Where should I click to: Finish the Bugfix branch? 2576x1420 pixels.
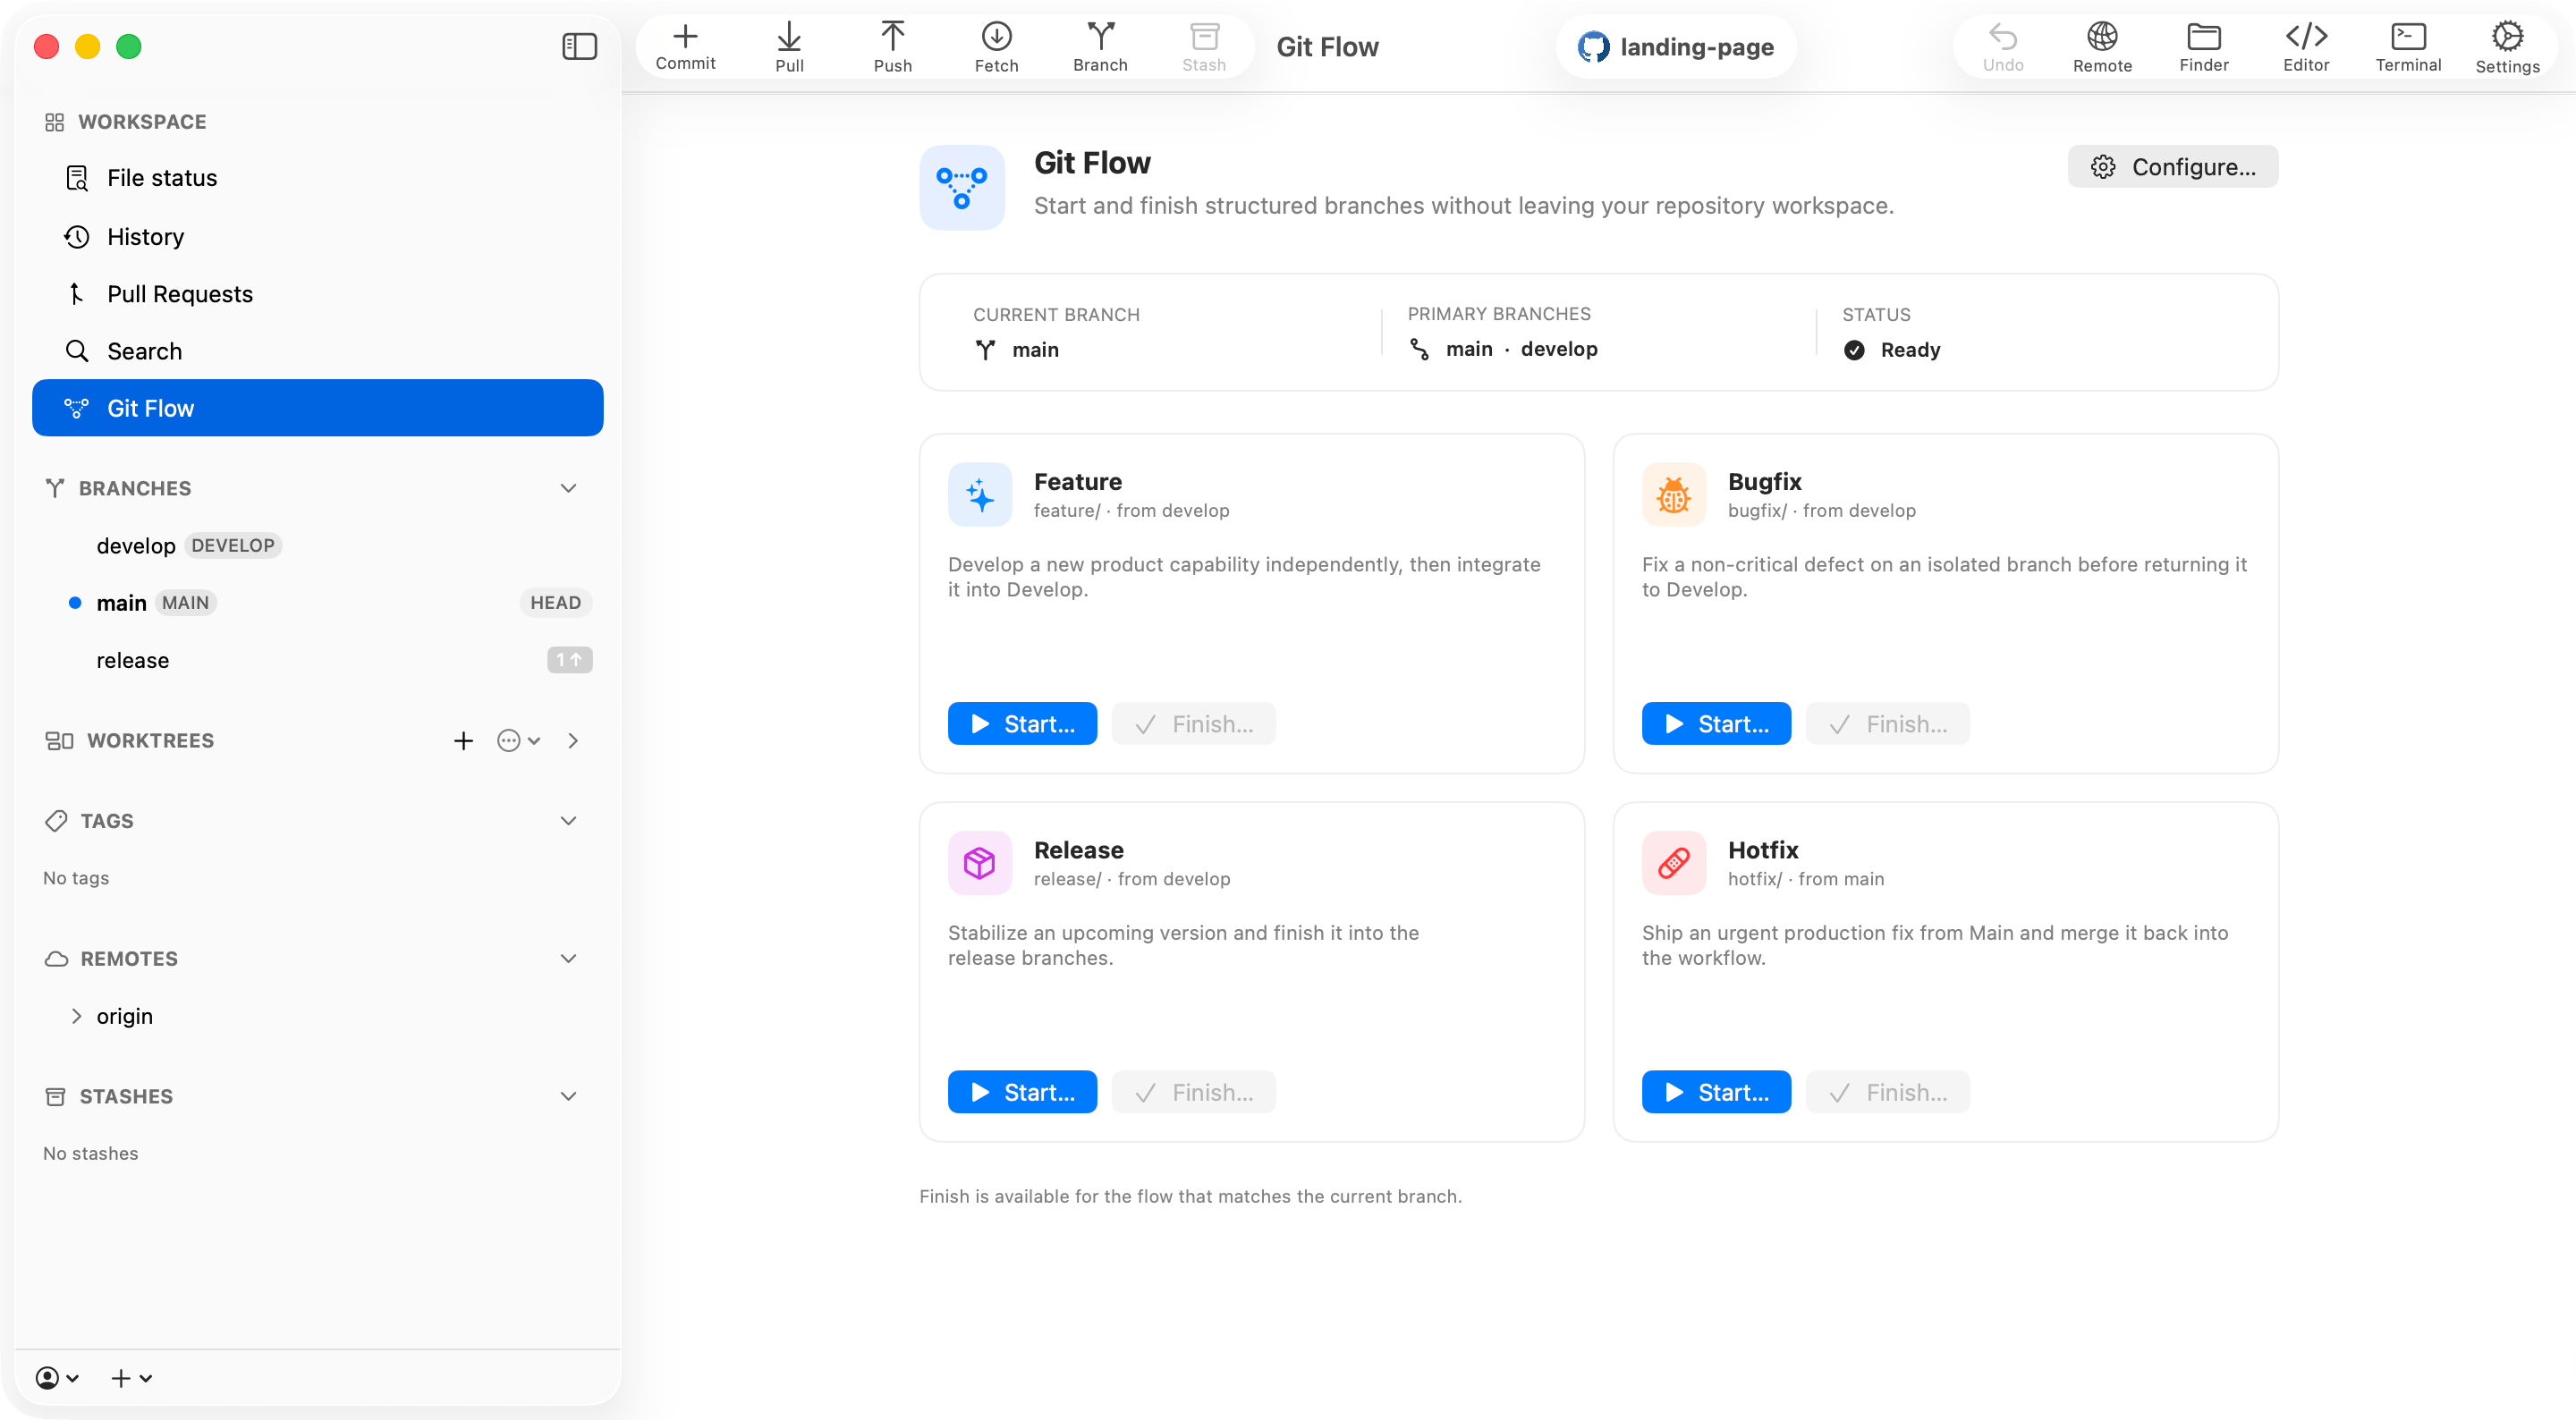click(1887, 724)
